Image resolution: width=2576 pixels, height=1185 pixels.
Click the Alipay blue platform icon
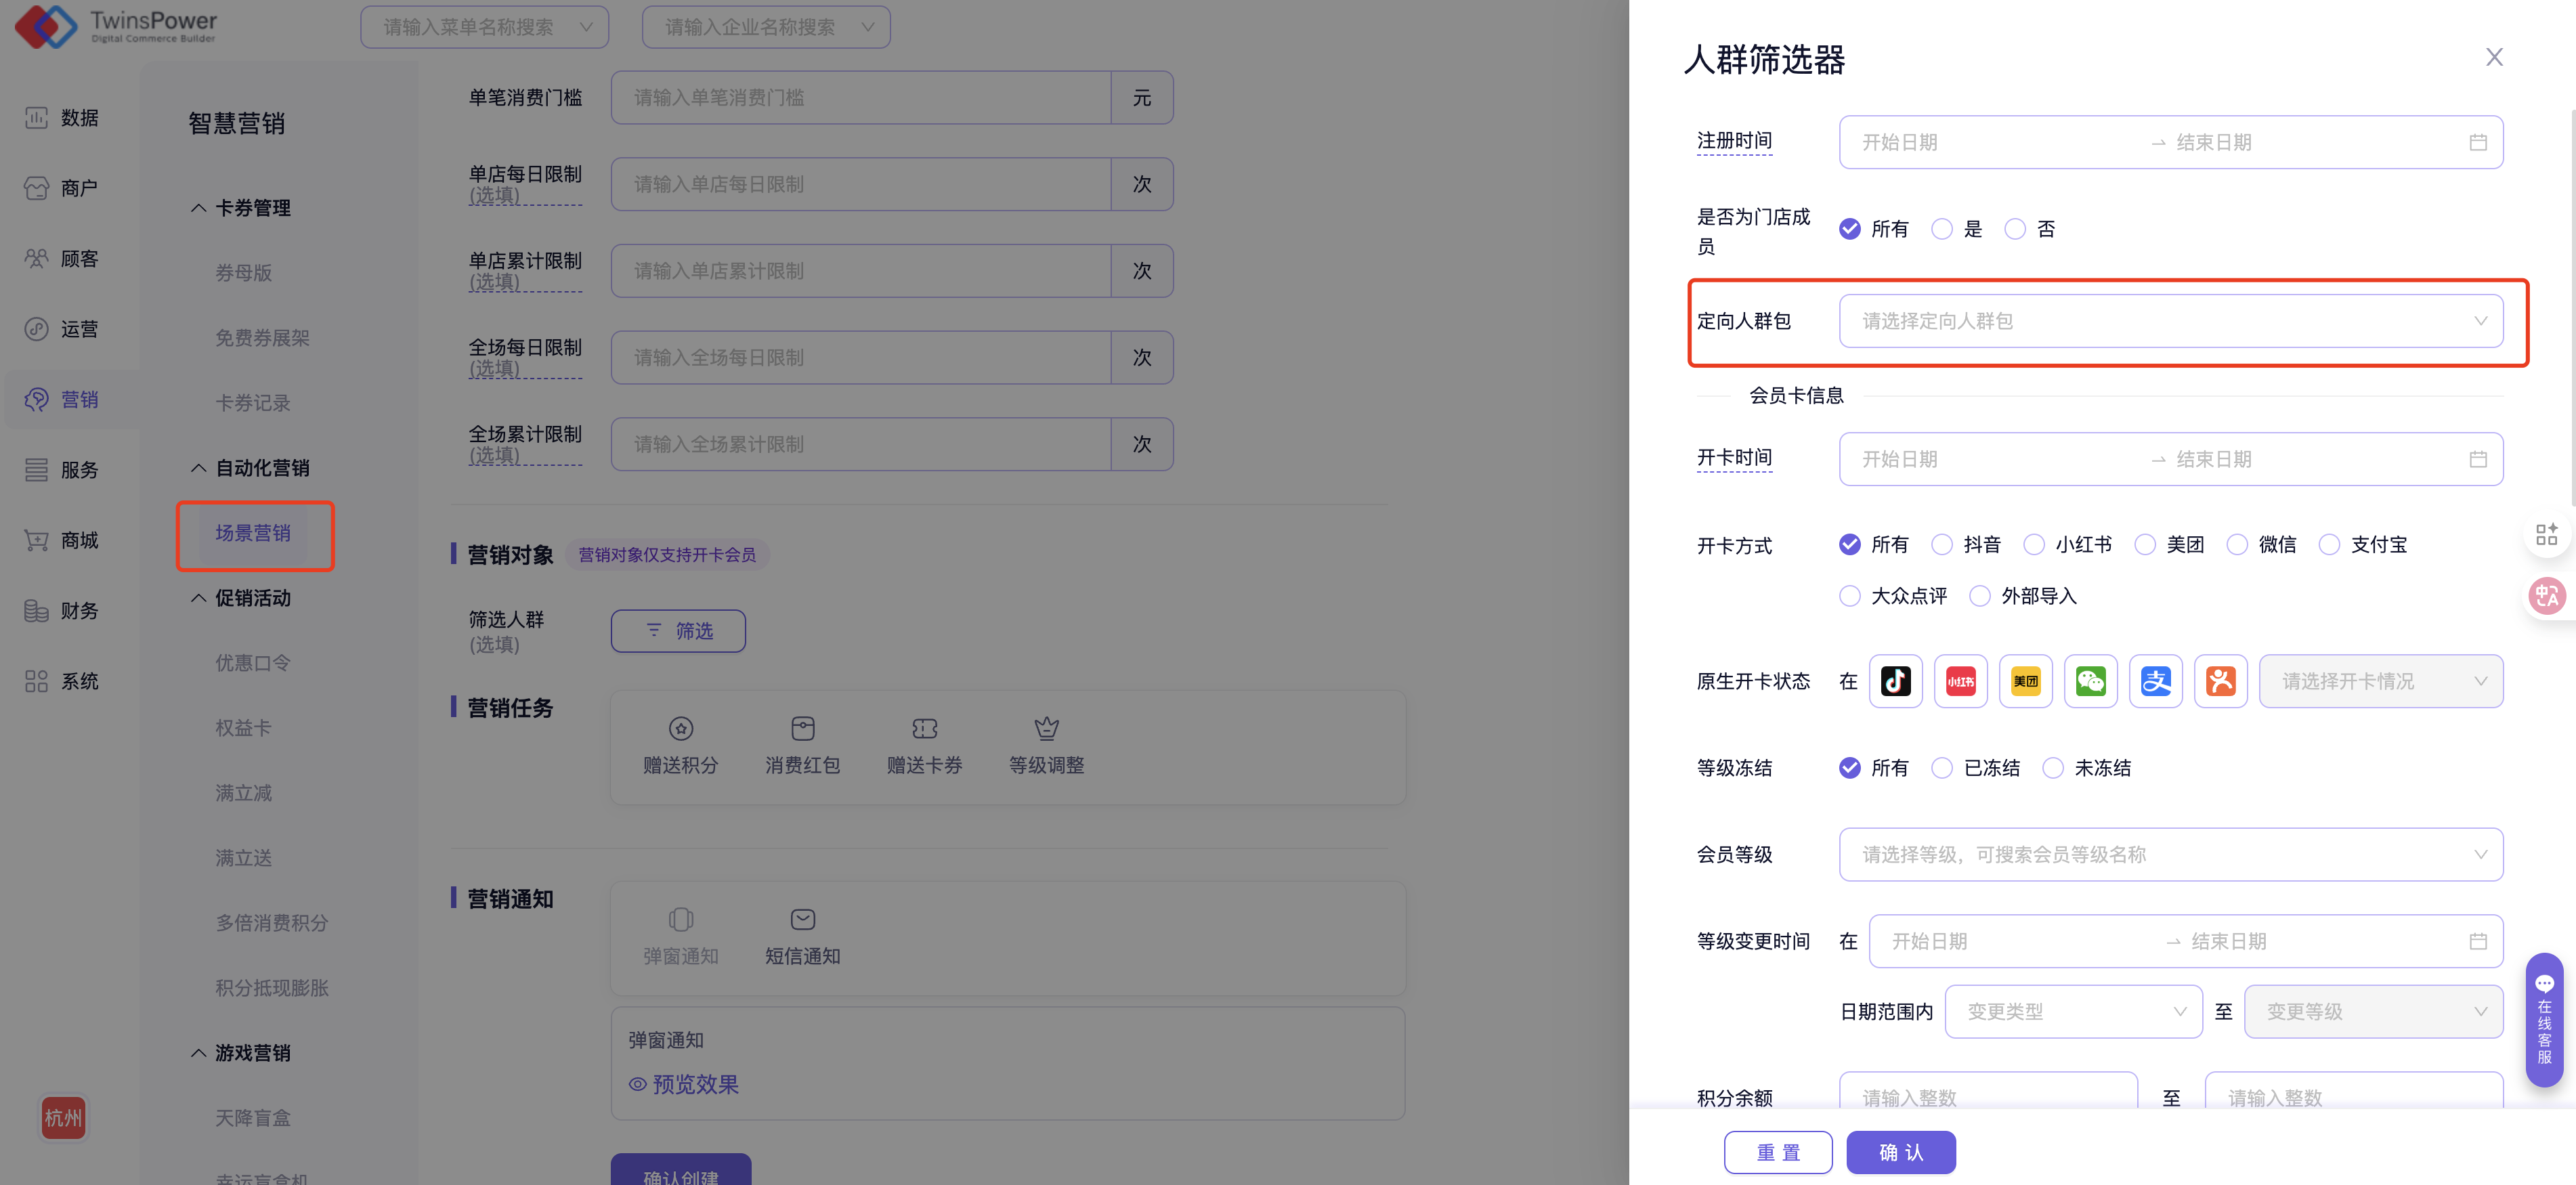click(x=2155, y=681)
